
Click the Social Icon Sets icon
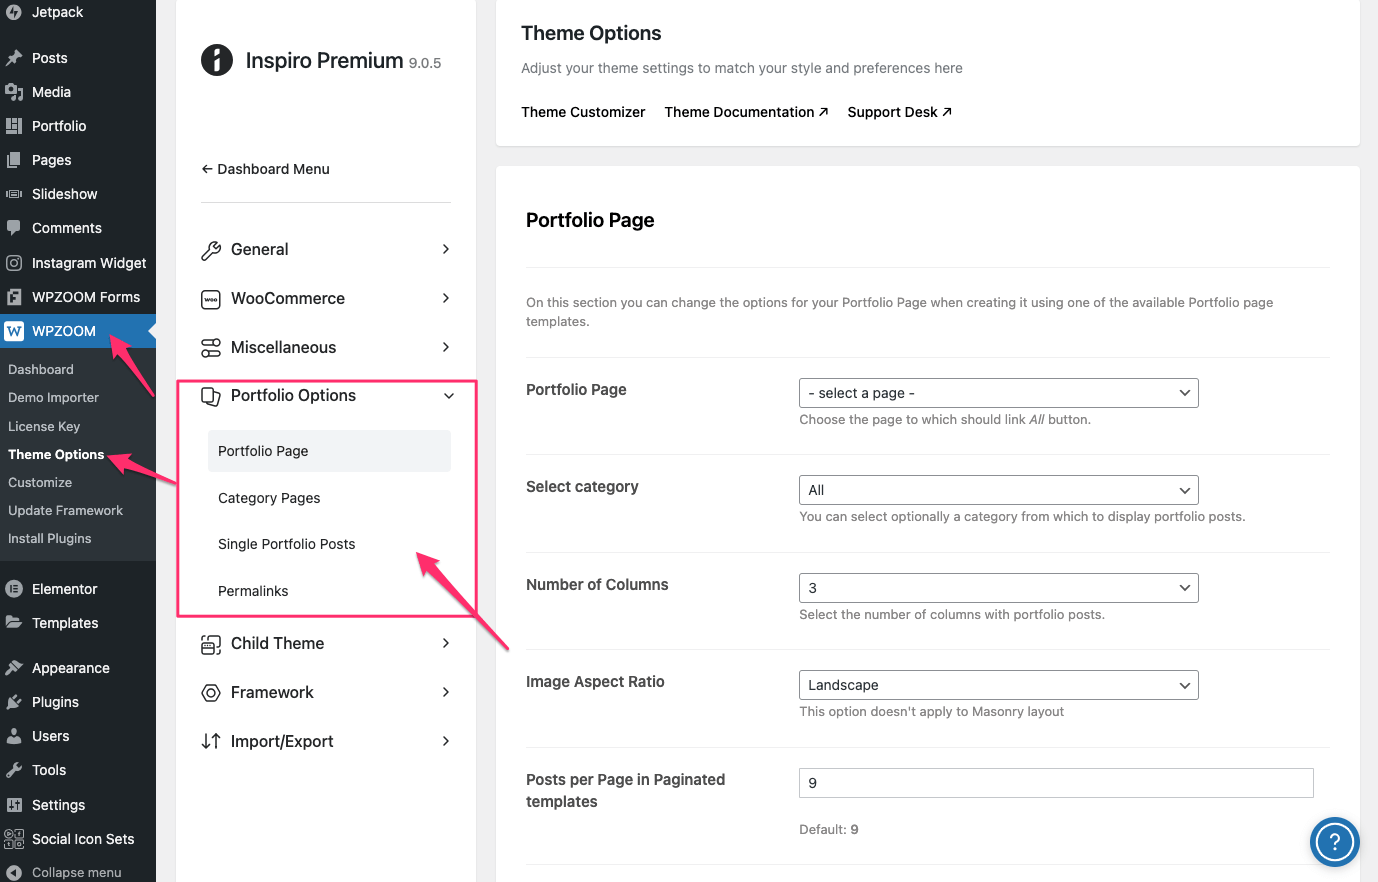[x=14, y=839]
